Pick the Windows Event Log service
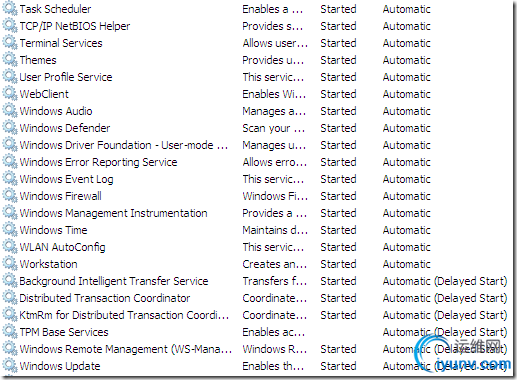Screen dimensions: 517x380 [x=66, y=179]
